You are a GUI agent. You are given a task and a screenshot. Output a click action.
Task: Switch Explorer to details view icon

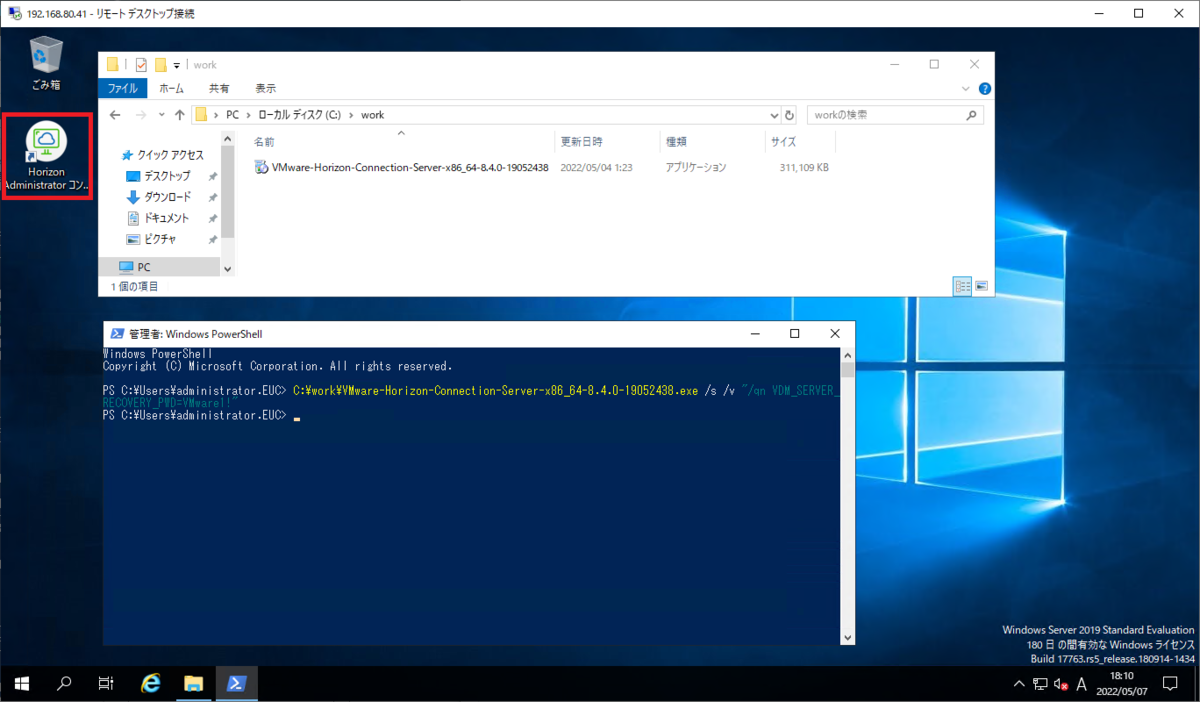coord(963,286)
